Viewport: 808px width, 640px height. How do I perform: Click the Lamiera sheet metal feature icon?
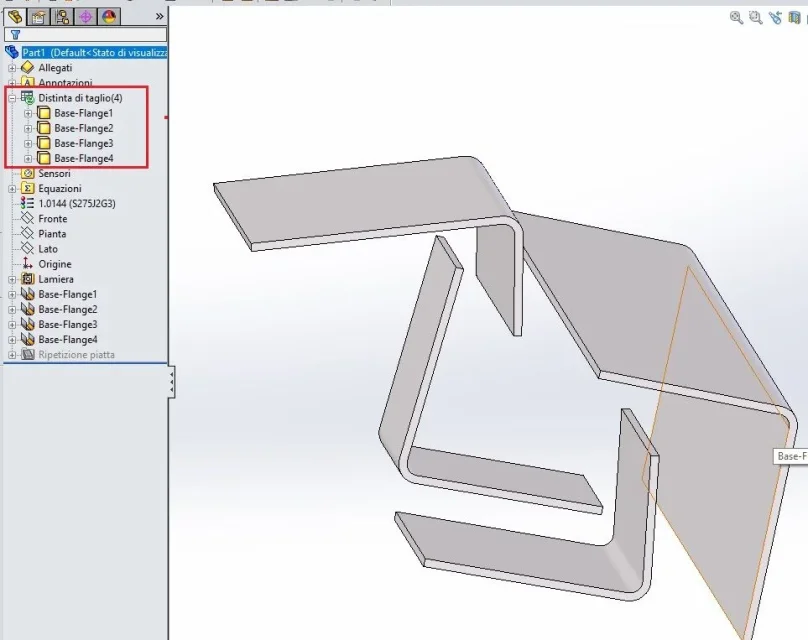(27, 279)
